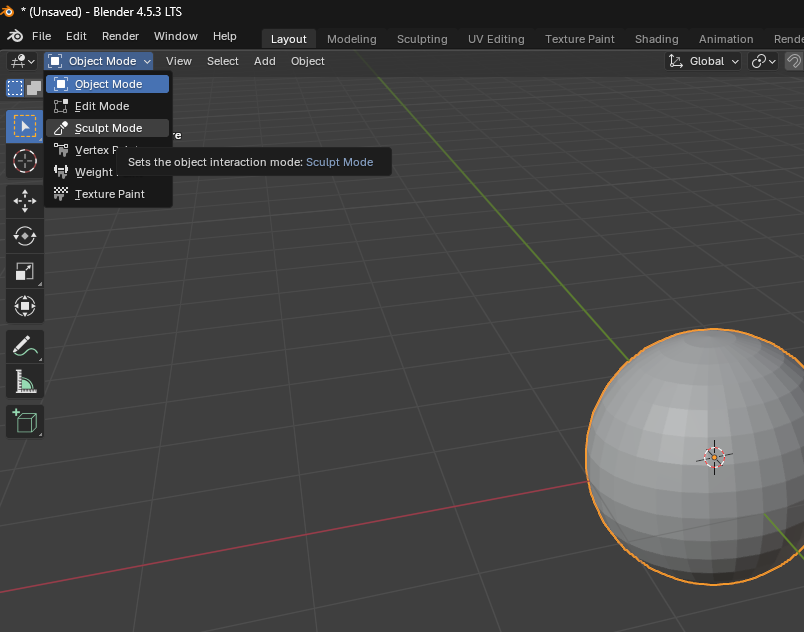Select the Move tool in the toolbar
This screenshot has width=804, height=632.
[24, 201]
